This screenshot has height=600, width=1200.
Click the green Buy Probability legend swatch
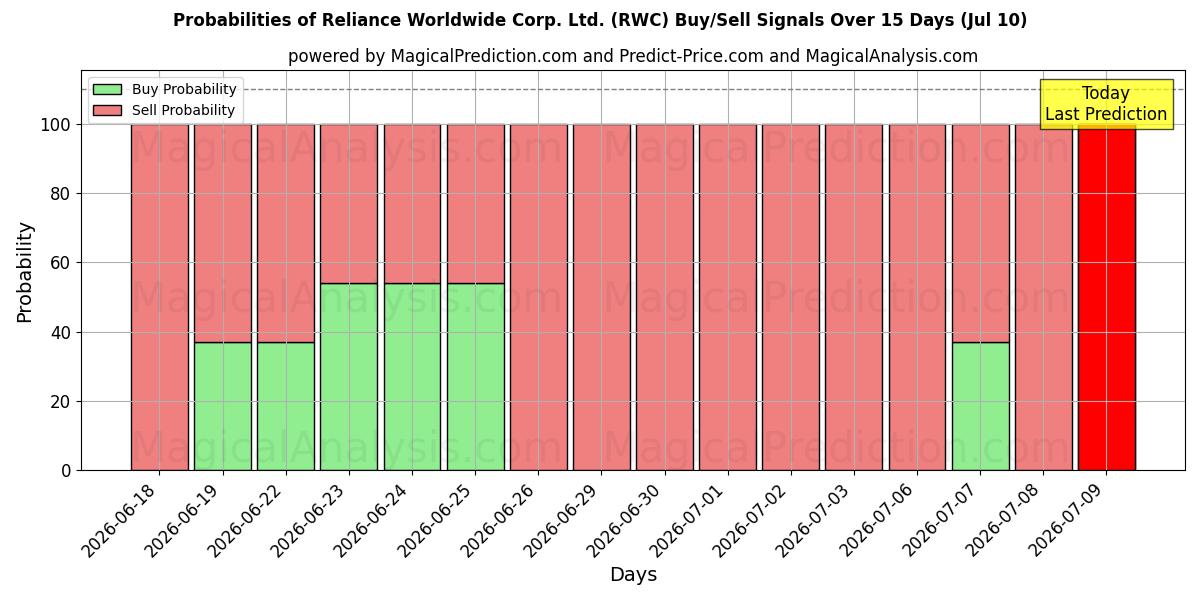pyautogui.click(x=107, y=89)
